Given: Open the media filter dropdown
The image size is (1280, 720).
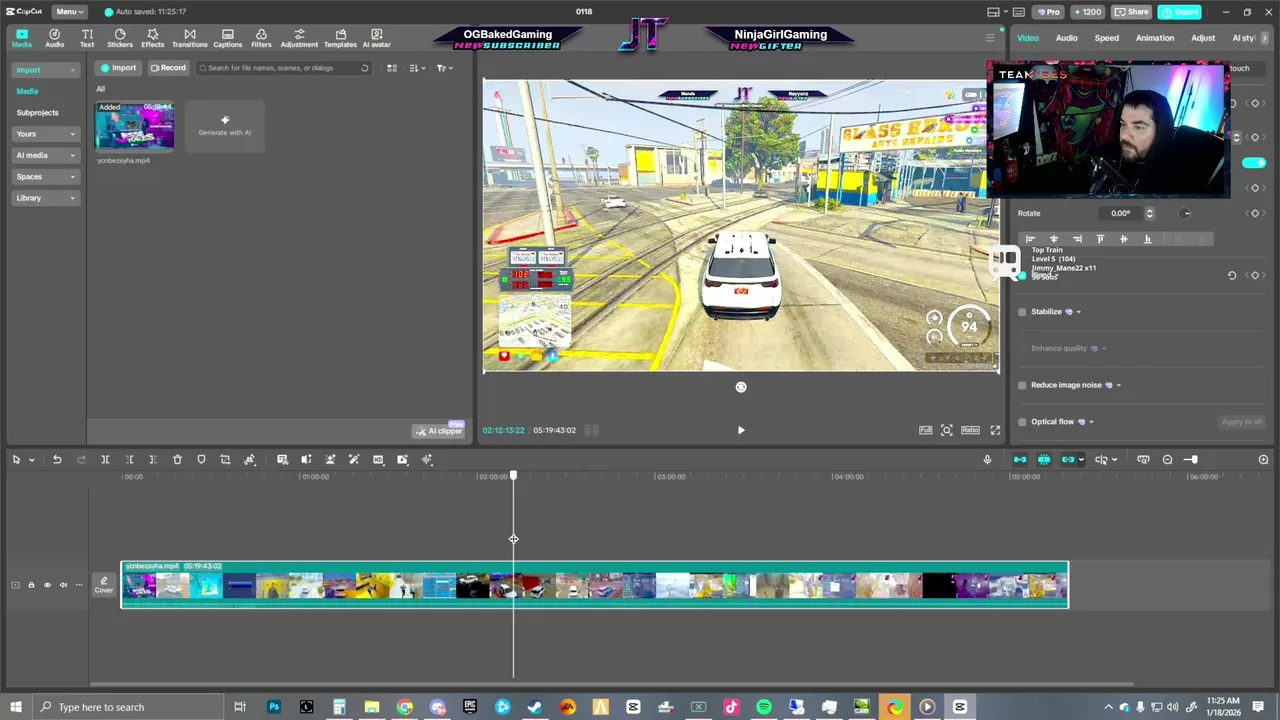Looking at the screenshot, I should pyautogui.click(x=445, y=68).
